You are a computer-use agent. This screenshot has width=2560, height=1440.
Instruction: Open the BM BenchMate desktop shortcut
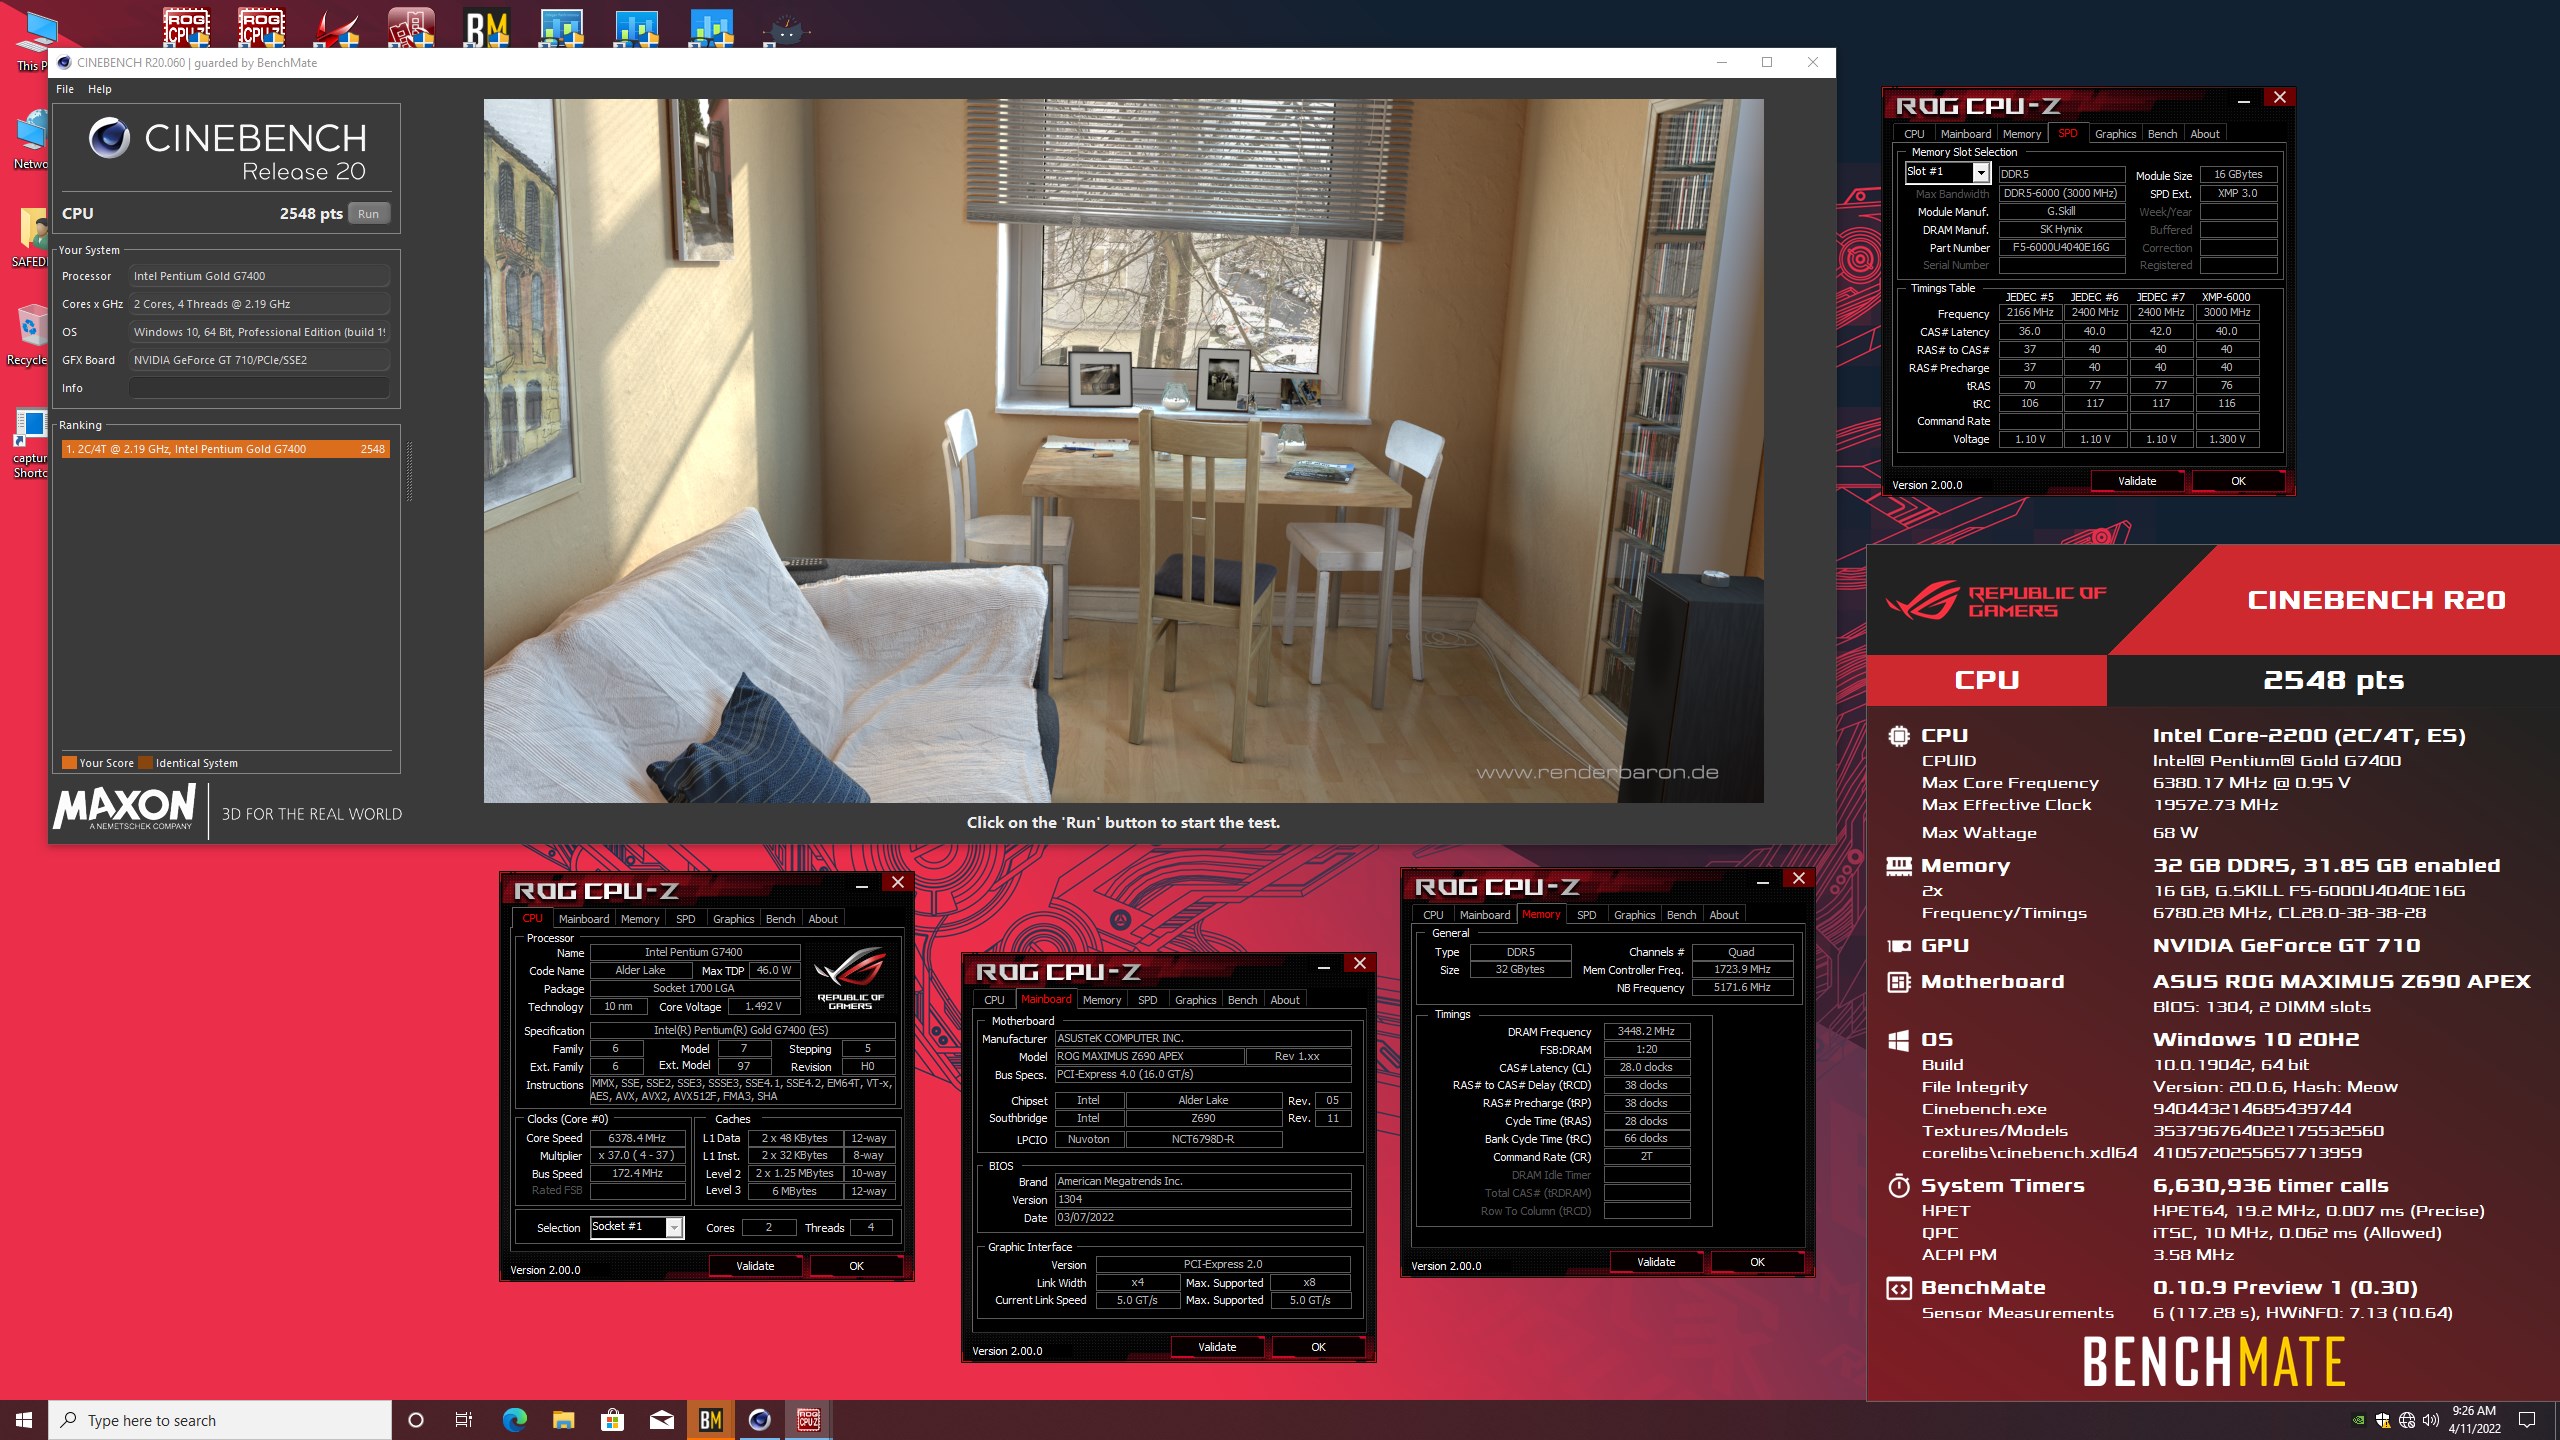[x=487, y=28]
